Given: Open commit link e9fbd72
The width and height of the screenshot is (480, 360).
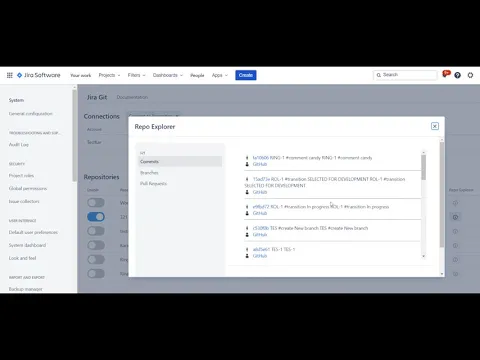Looking at the screenshot, I should click(261, 207).
